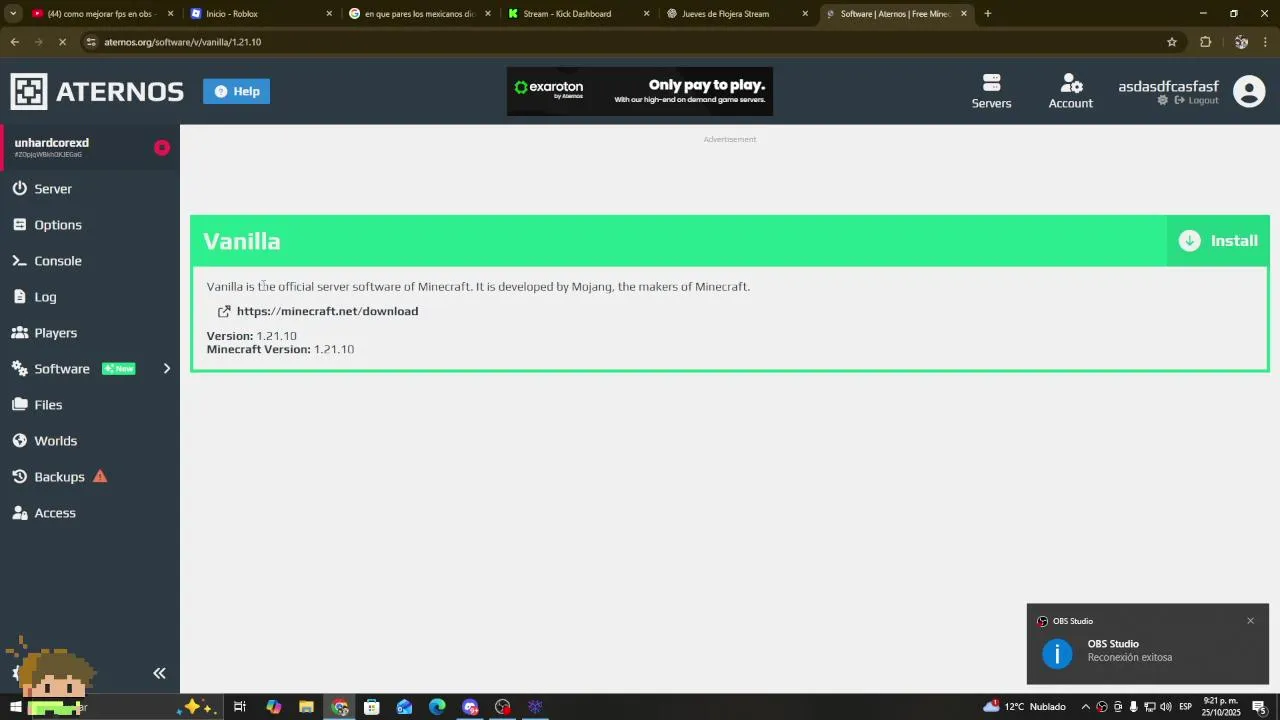
Task: Open Microsoft Store from taskbar
Action: tap(372, 707)
